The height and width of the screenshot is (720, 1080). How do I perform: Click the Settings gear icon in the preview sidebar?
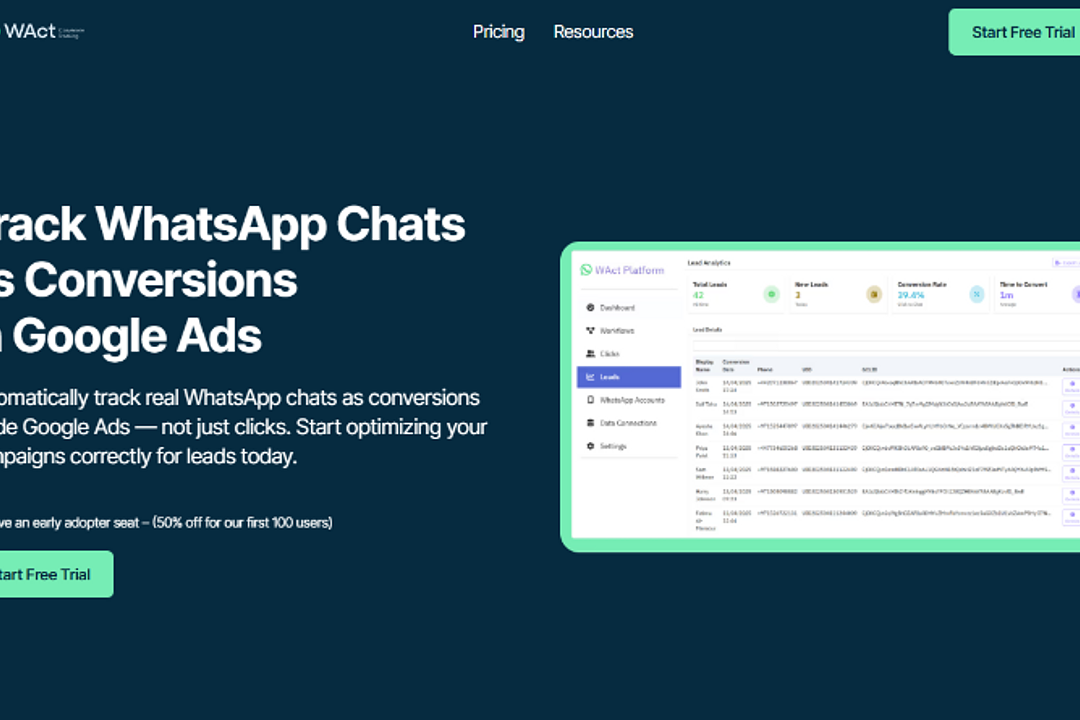point(590,446)
